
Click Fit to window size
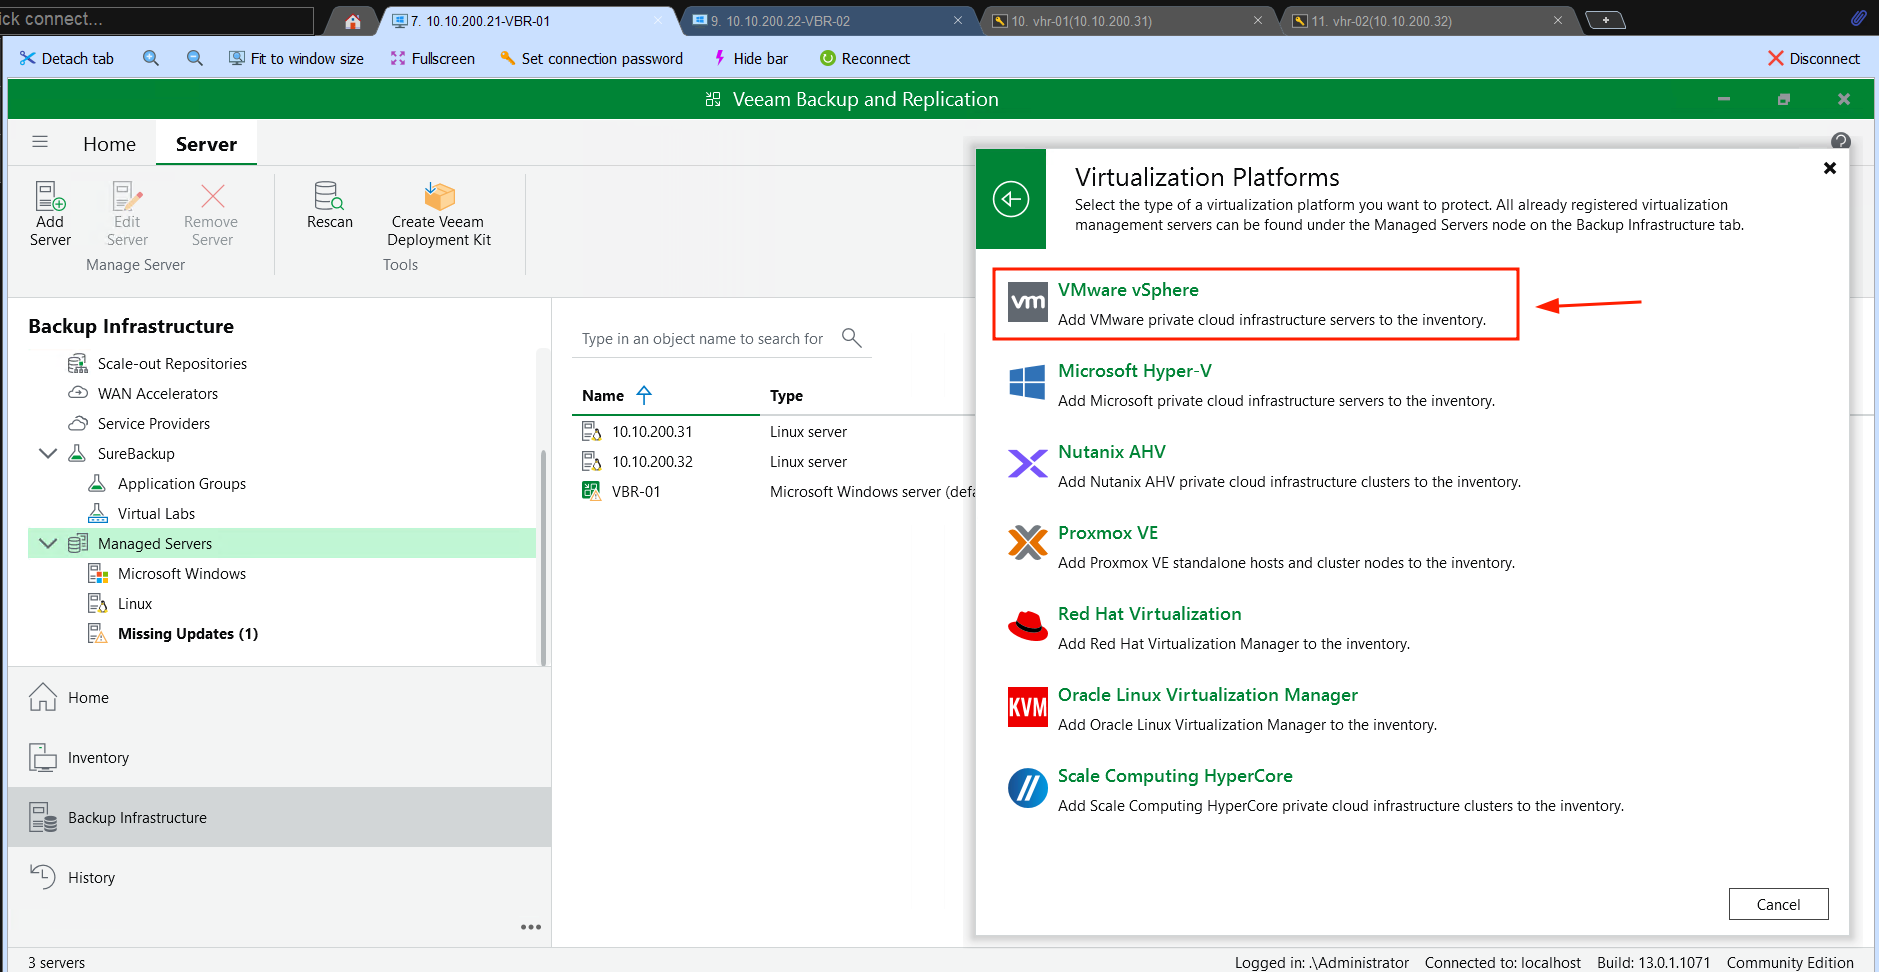296,58
